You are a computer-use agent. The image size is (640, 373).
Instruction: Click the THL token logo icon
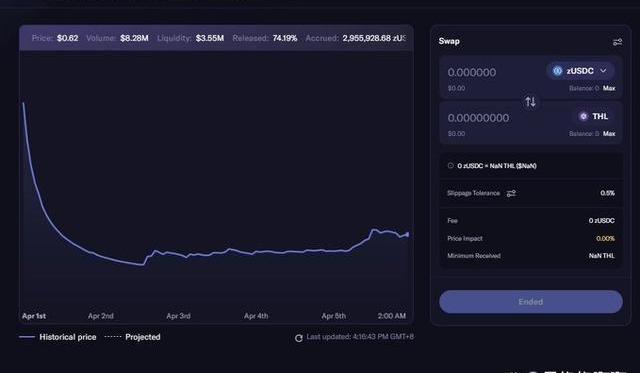coord(584,116)
